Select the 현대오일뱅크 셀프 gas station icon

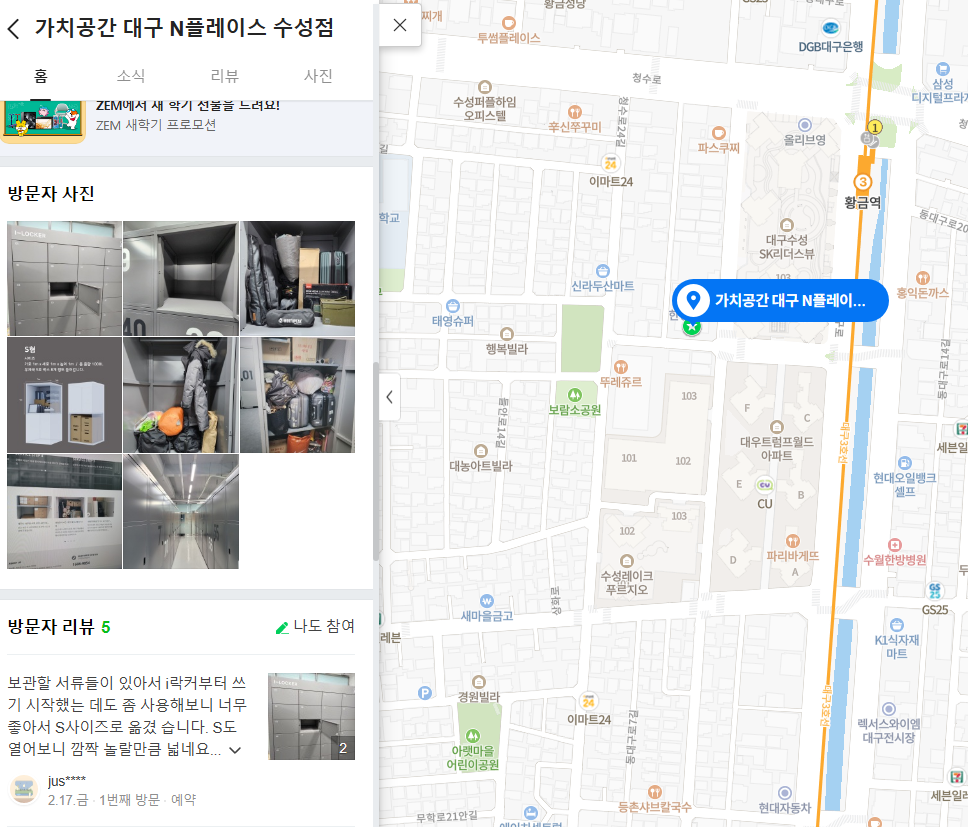tap(904, 463)
